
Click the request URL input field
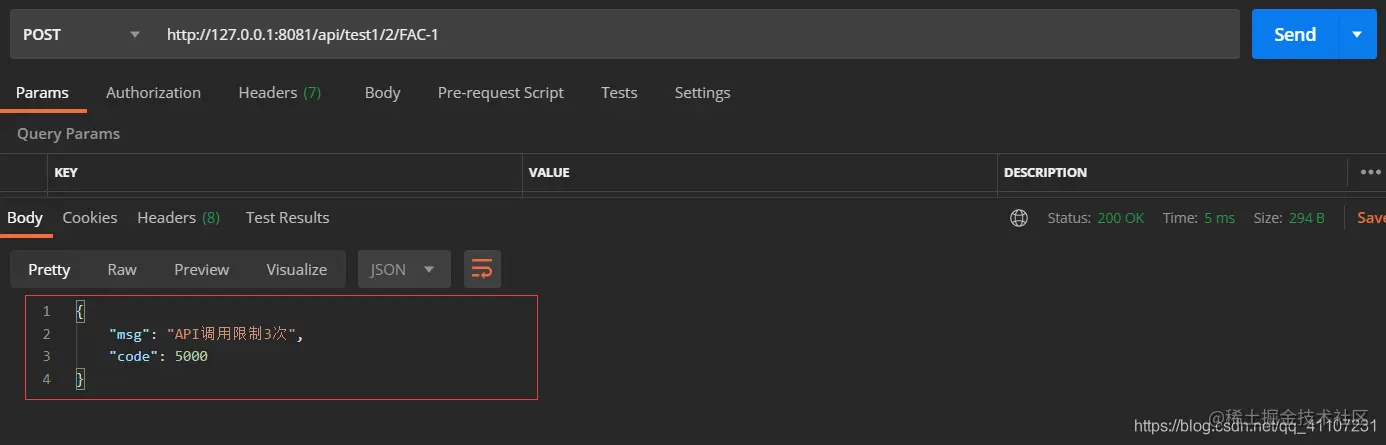coord(697,34)
